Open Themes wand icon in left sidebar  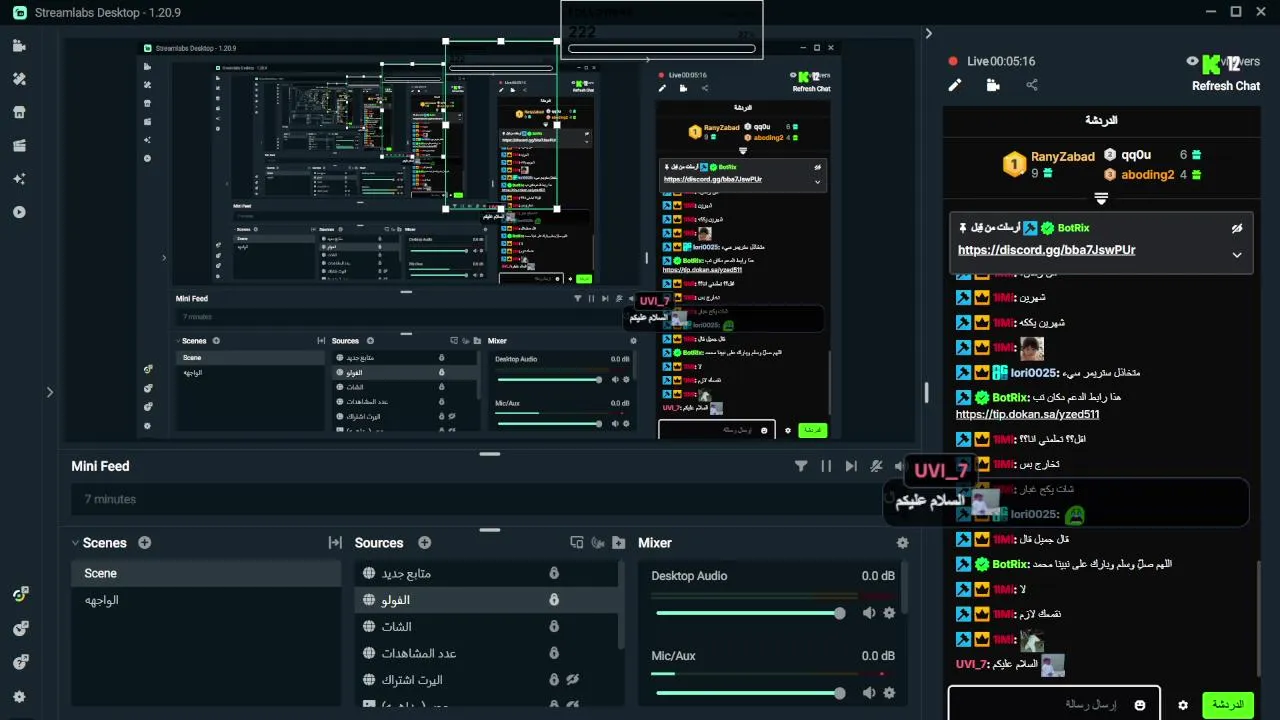click(19, 79)
